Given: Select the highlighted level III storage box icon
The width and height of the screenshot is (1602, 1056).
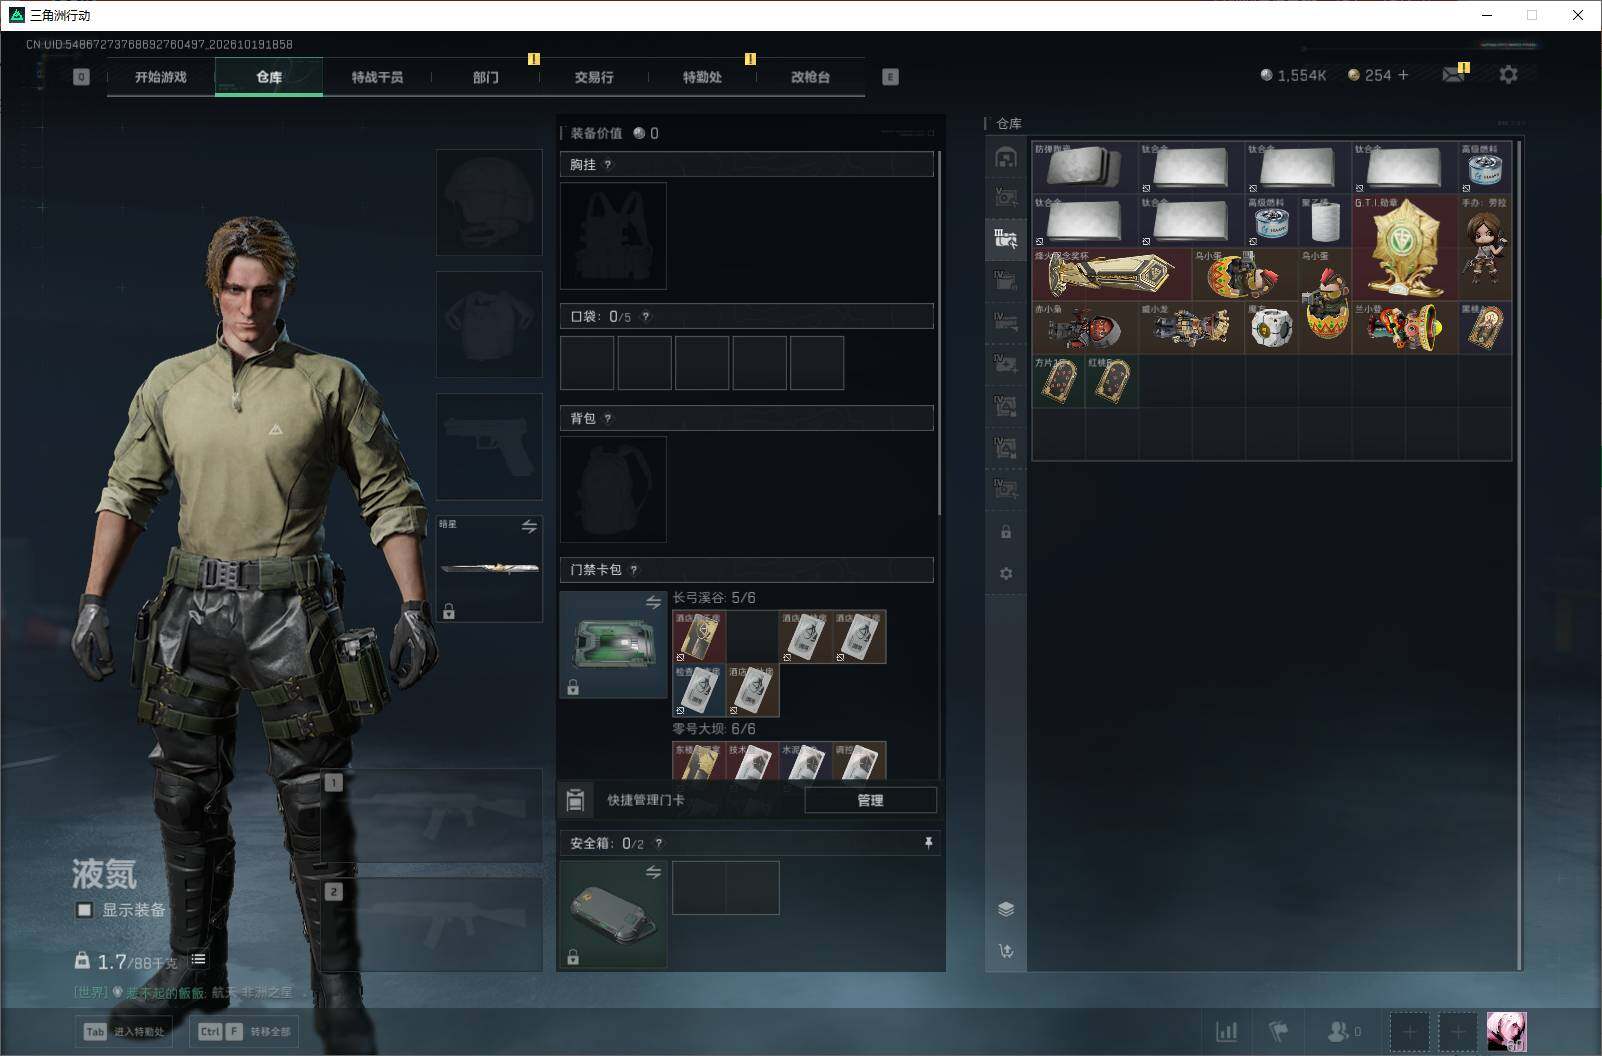Looking at the screenshot, I should click(x=1006, y=238).
